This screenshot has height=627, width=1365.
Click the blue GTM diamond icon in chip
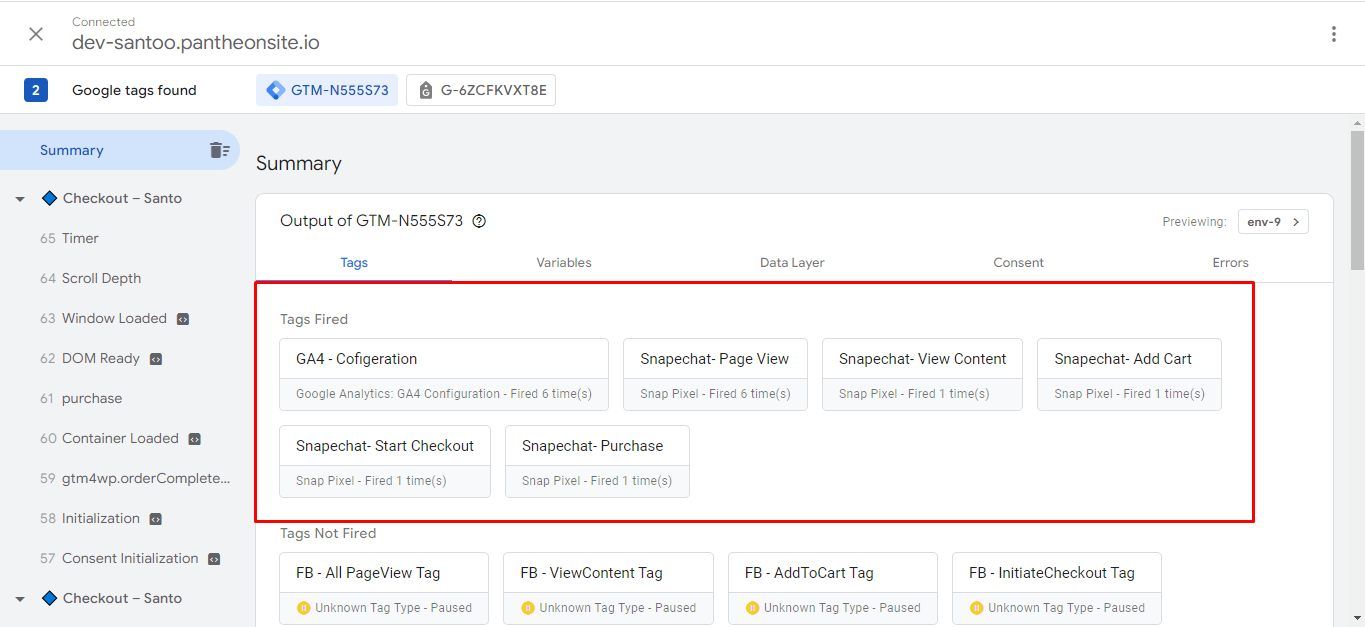pyautogui.click(x=275, y=90)
